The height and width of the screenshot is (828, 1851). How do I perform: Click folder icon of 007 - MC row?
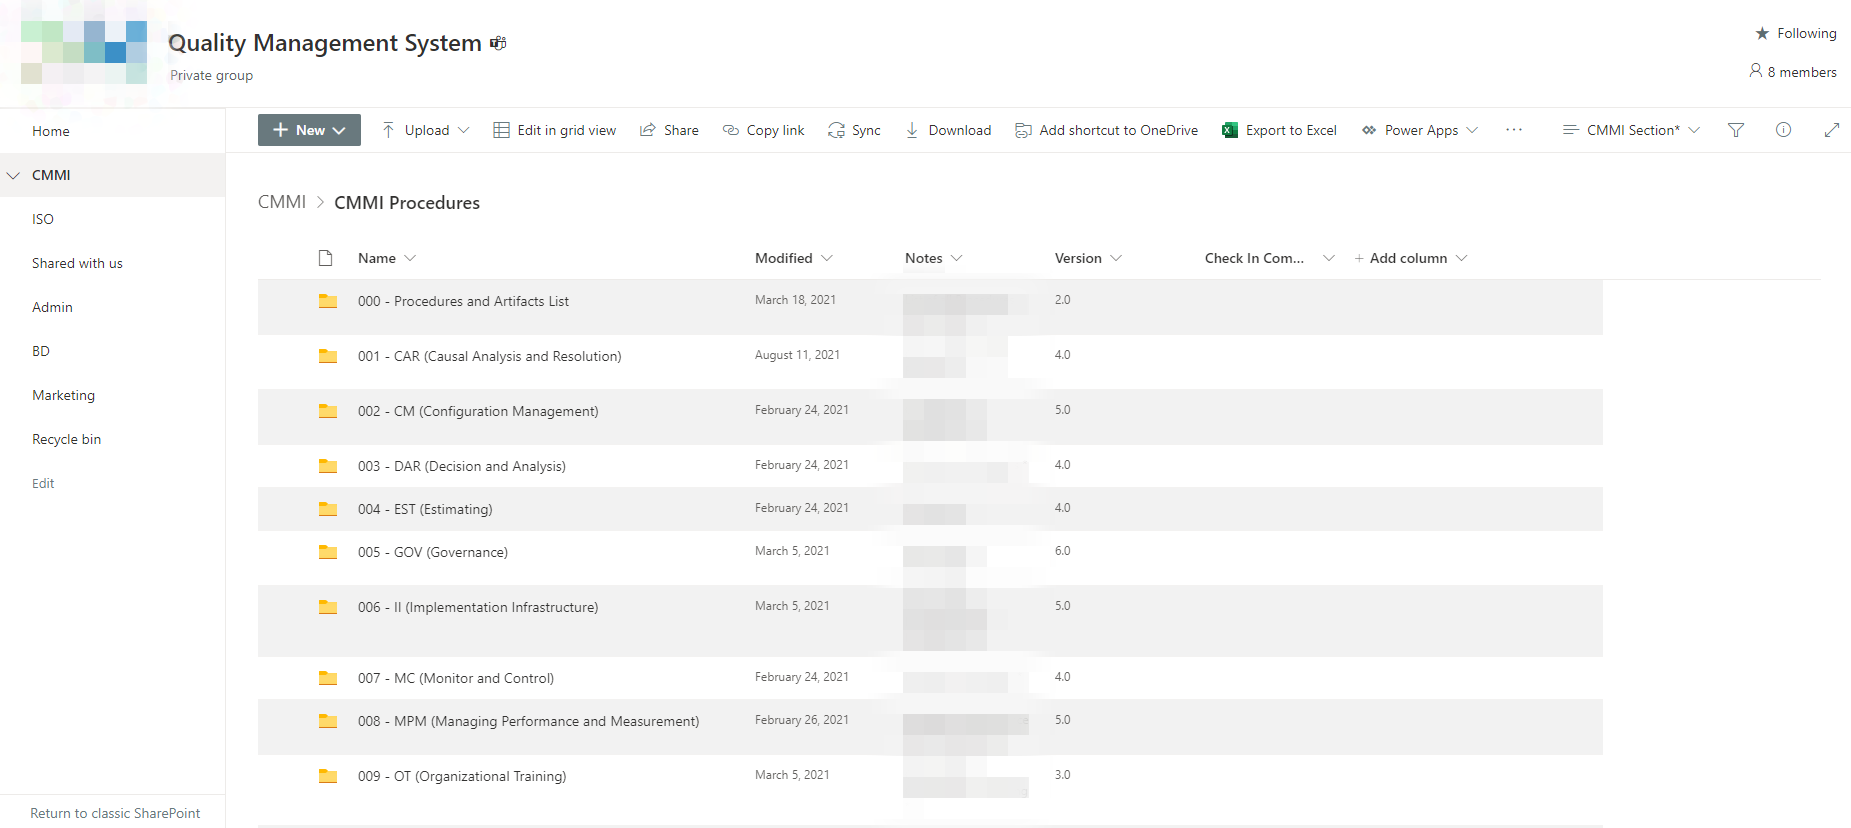[327, 678]
